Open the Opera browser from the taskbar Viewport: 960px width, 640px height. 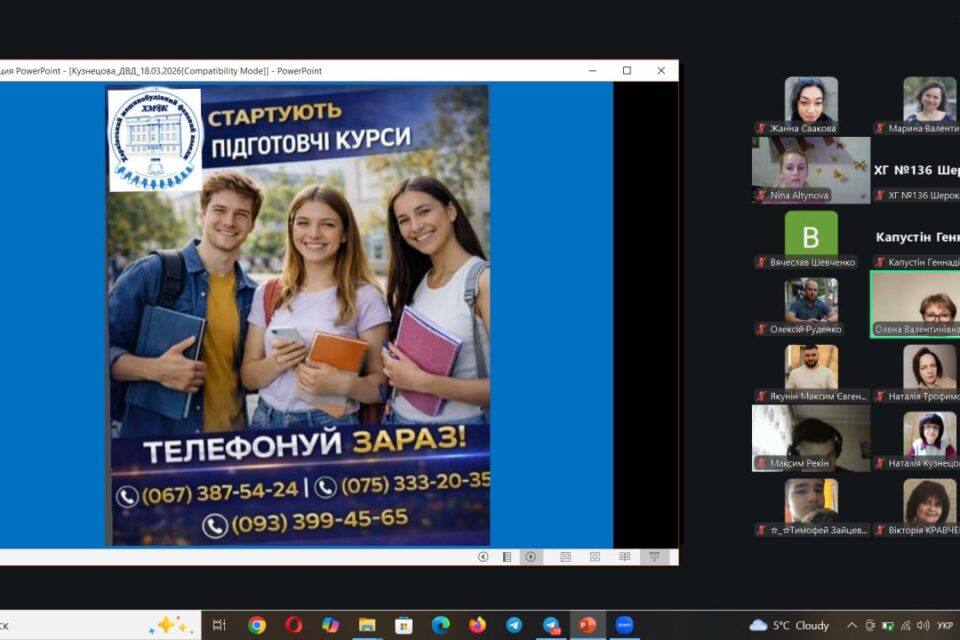pos(294,625)
